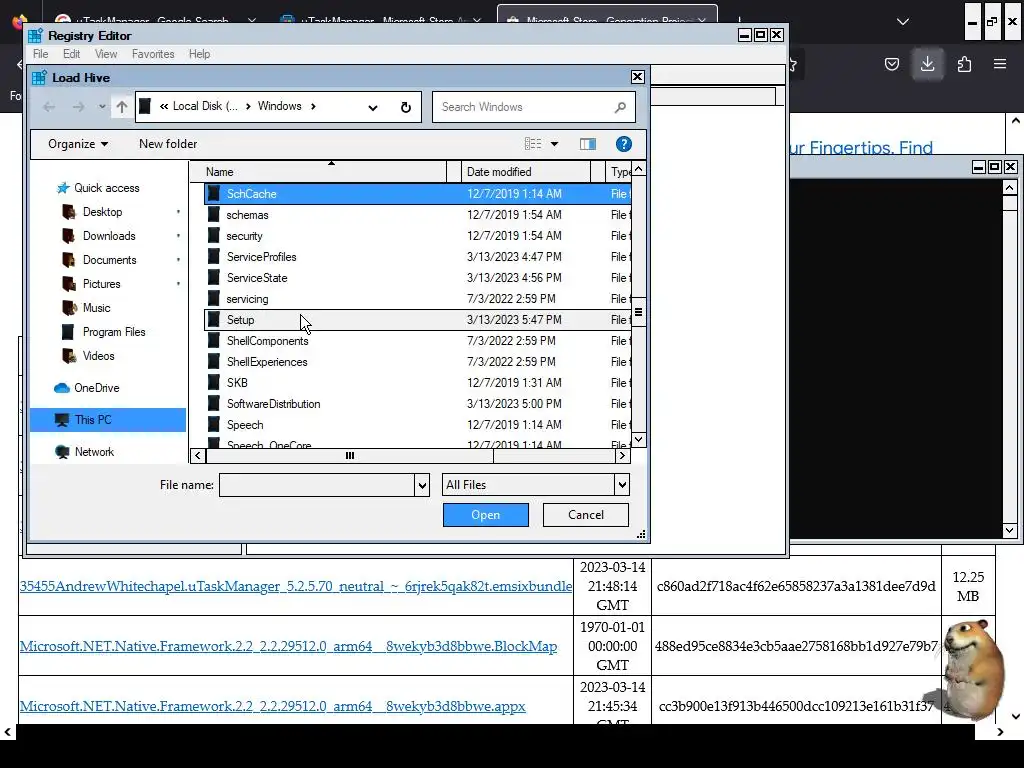Open the Organize dropdown
The image size is (1024, 768).
tap(78, 144)
